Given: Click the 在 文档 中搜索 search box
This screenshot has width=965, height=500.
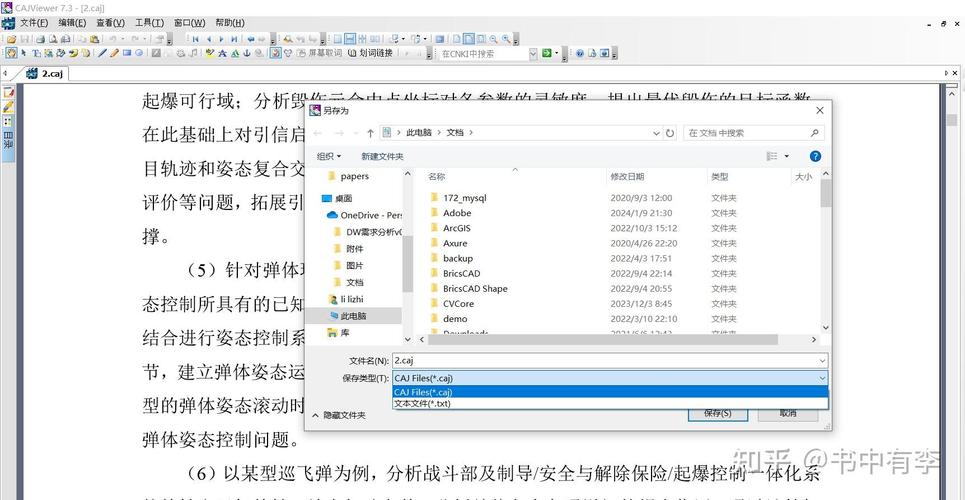Looking at the screenshot, I should [x=753, y=132].
